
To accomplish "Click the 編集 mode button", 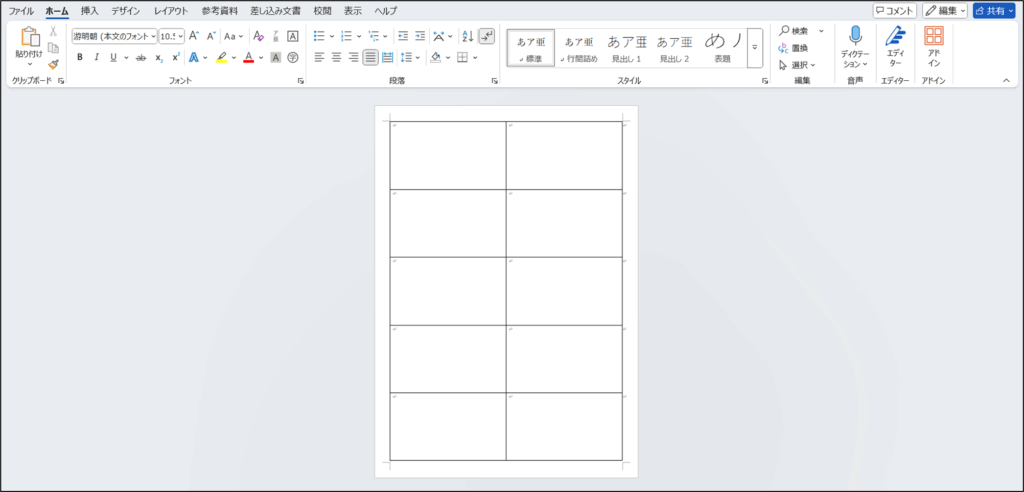I will point(944,10).
